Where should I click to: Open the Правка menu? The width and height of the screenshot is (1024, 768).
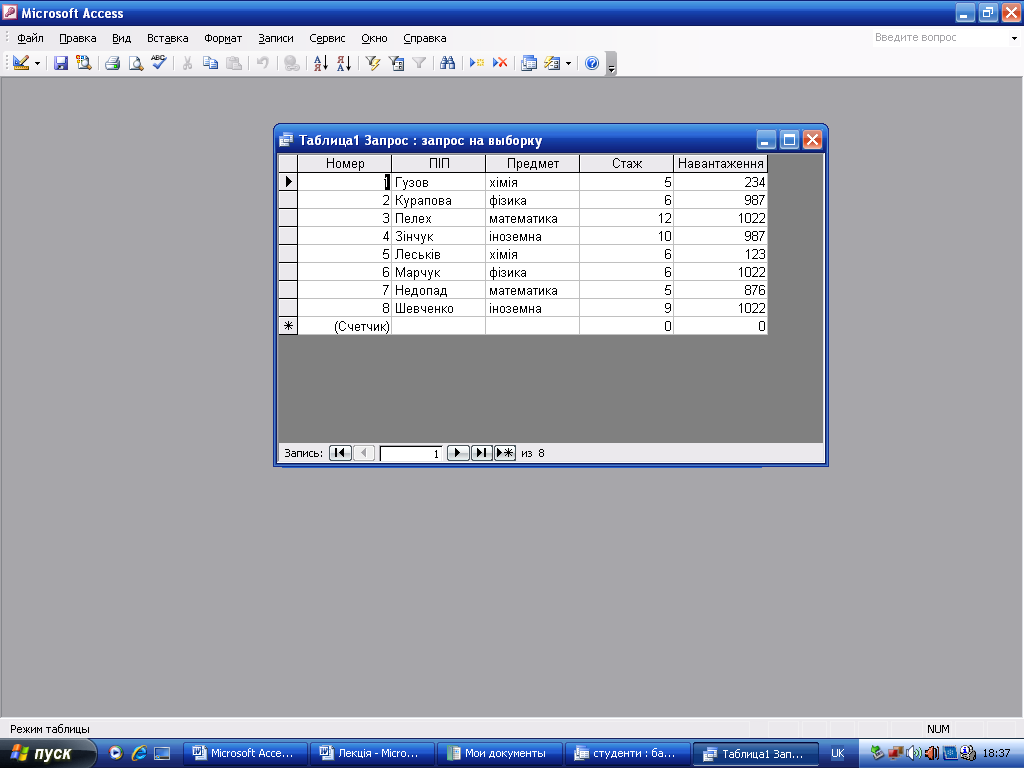pos(78,38)
